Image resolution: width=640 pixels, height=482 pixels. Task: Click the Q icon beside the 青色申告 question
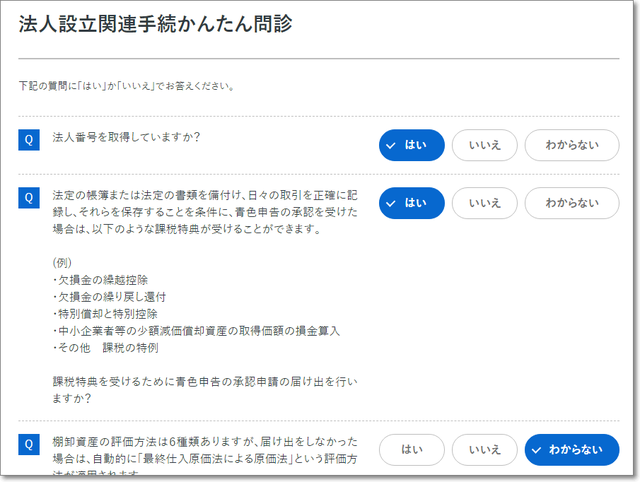[28, 198]
